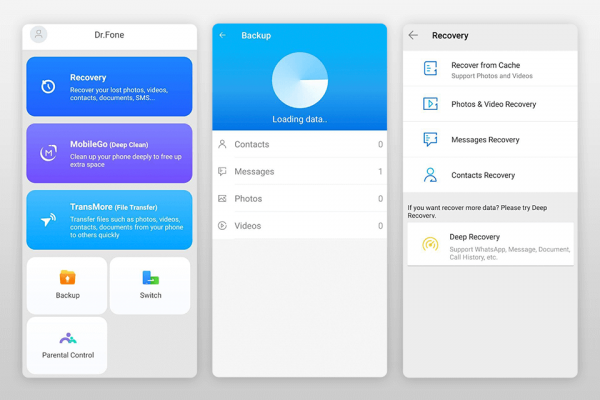The image size is (600, 400).
Task: Tap 'Clean up your phone deeply' description
Action: (x=126, y=160)
